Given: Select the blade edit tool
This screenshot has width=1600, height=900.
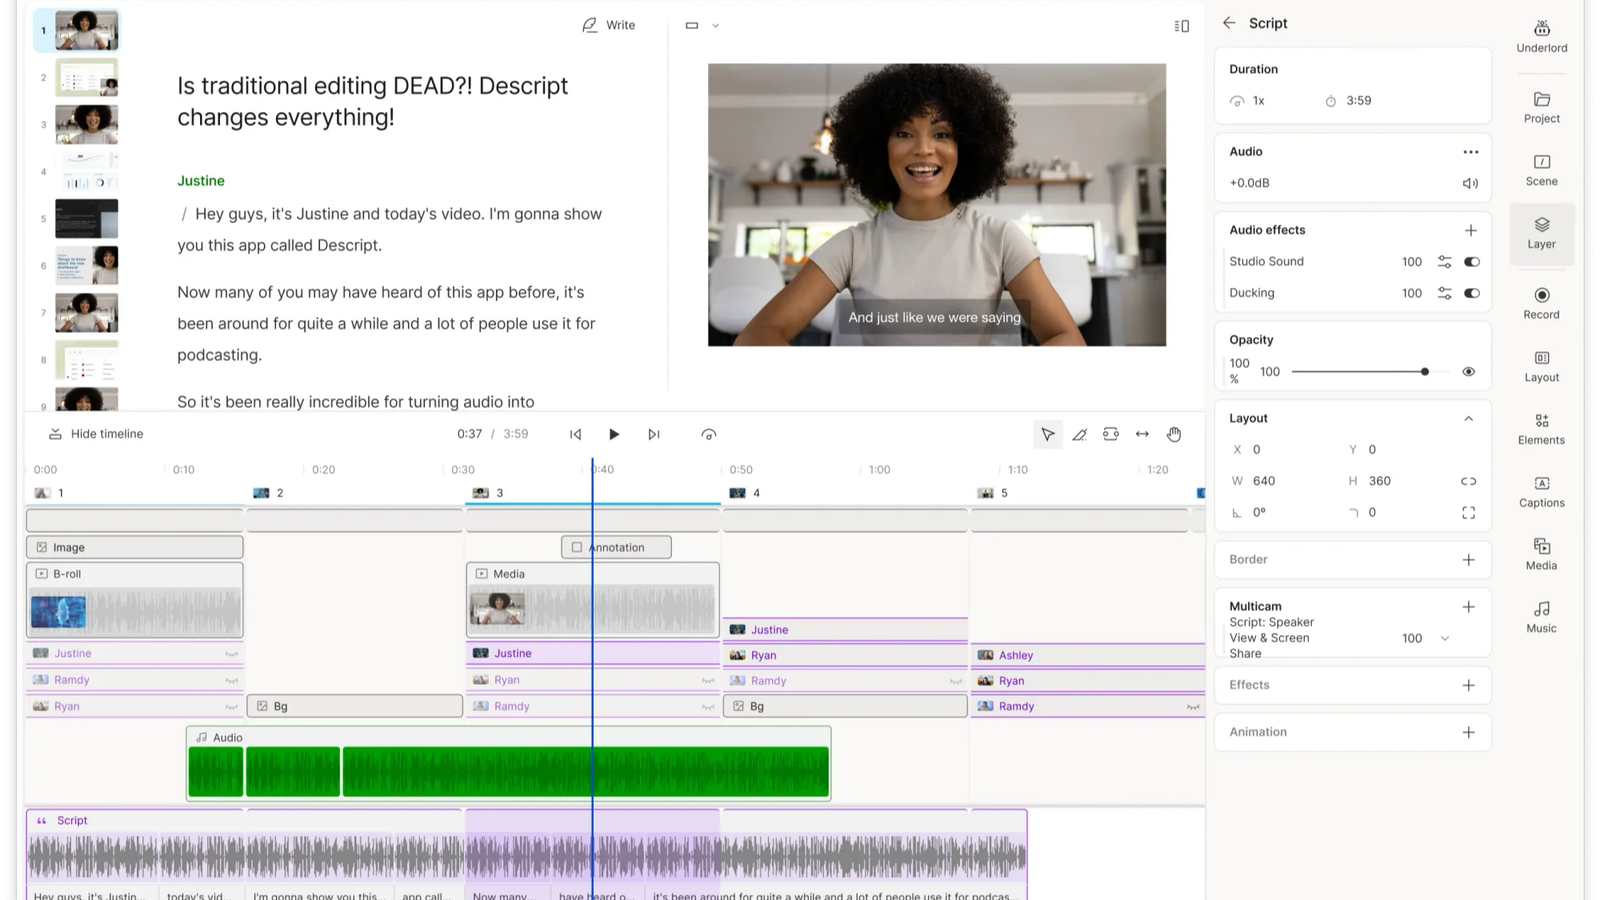Looking at the screenshot, I should pyautogui.click(x=1079, y=434).
